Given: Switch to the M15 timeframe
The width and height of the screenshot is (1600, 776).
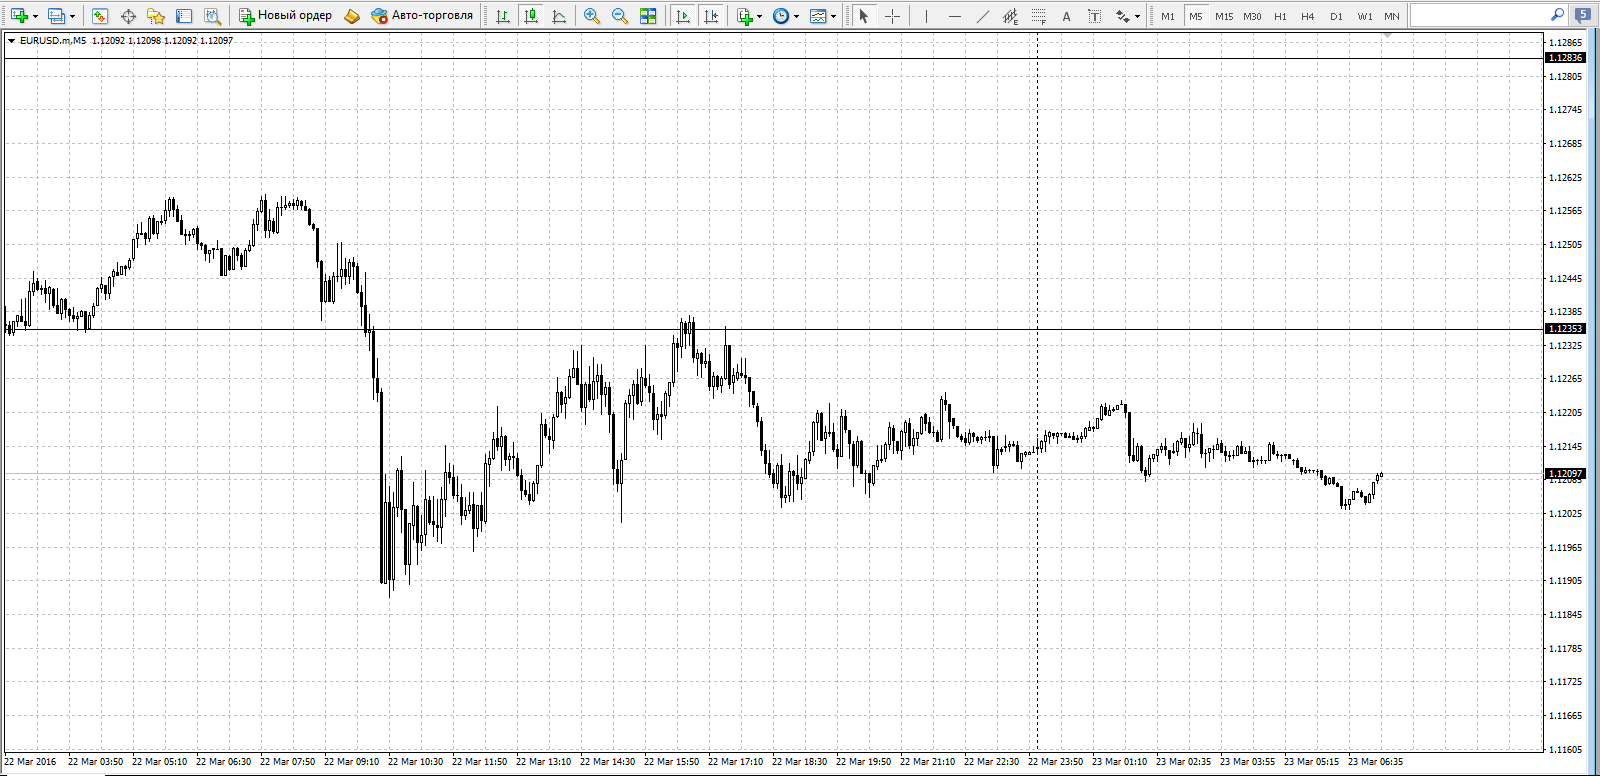Looking at the screenshot, I should [x=1224, y=16].
